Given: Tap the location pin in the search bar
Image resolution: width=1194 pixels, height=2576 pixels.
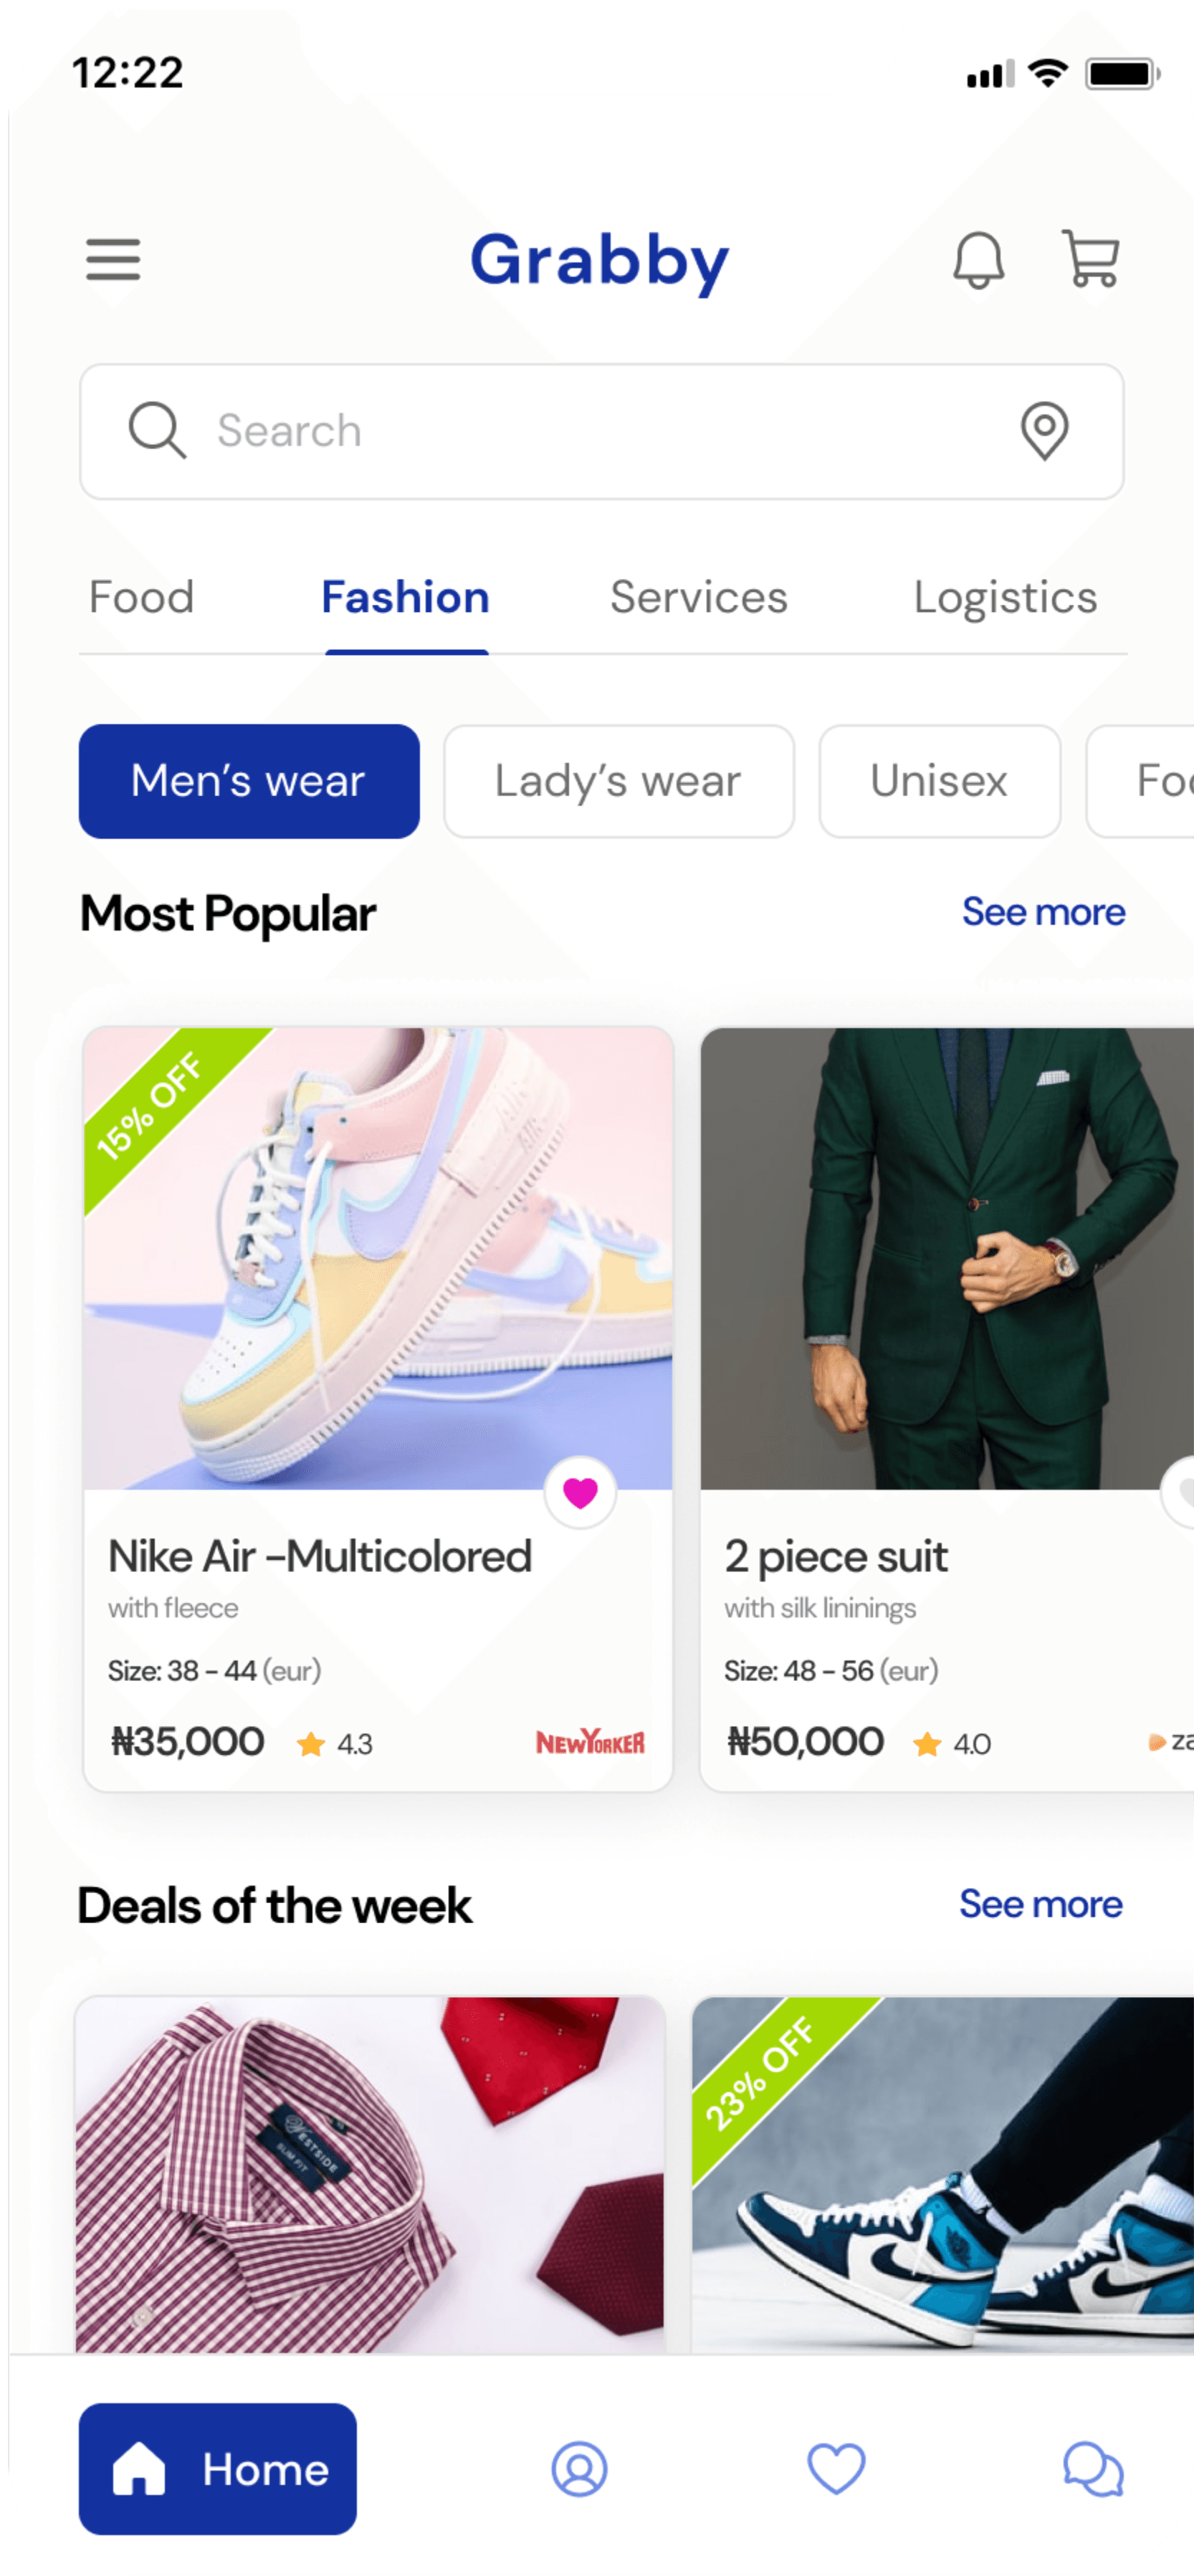Looking at the screenshot, I should [x=1044, y=431].
